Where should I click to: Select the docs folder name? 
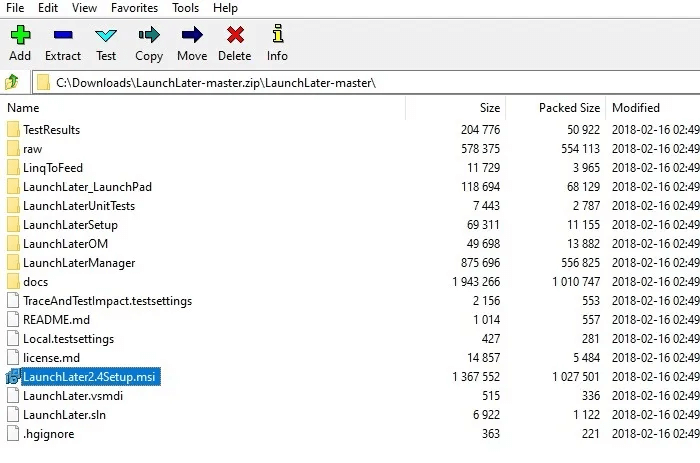tap(36, 282)
